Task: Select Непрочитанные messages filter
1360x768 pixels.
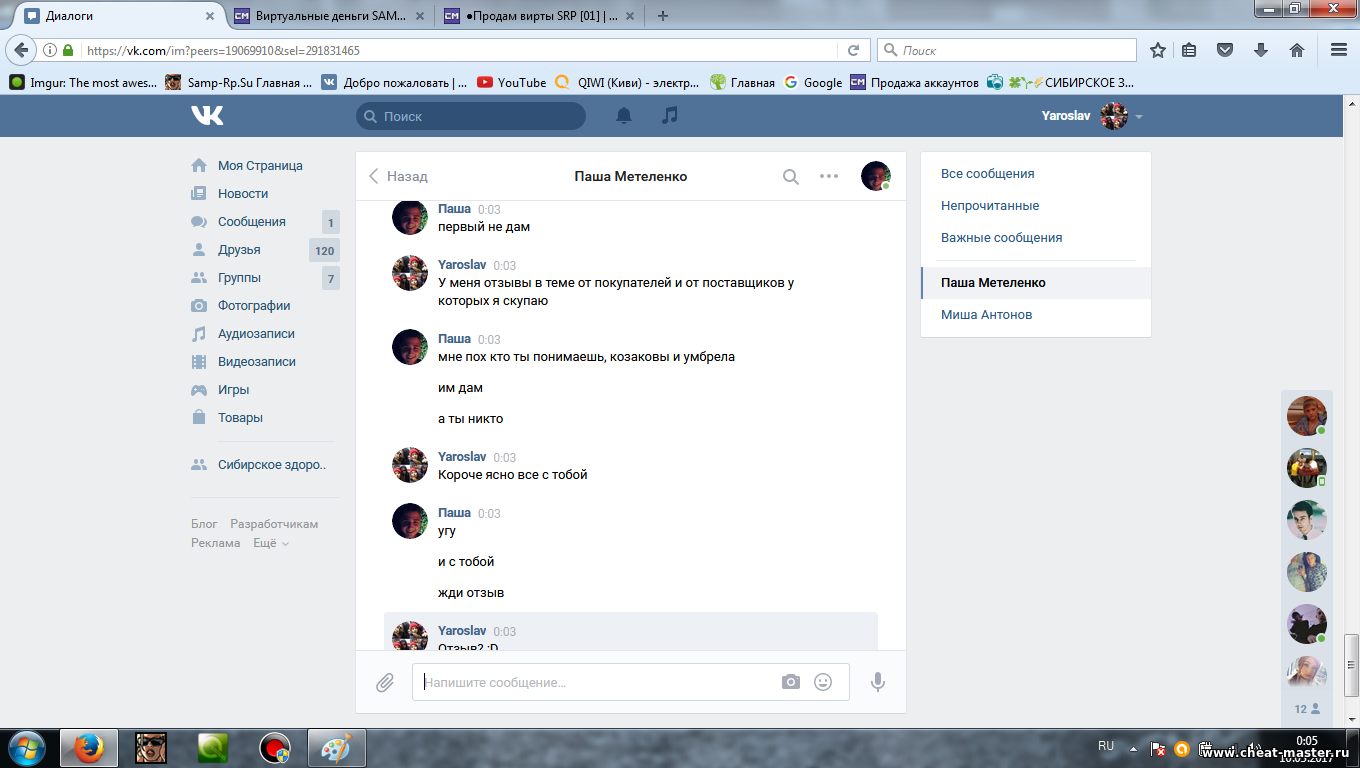Action: (x=990, y=206)
